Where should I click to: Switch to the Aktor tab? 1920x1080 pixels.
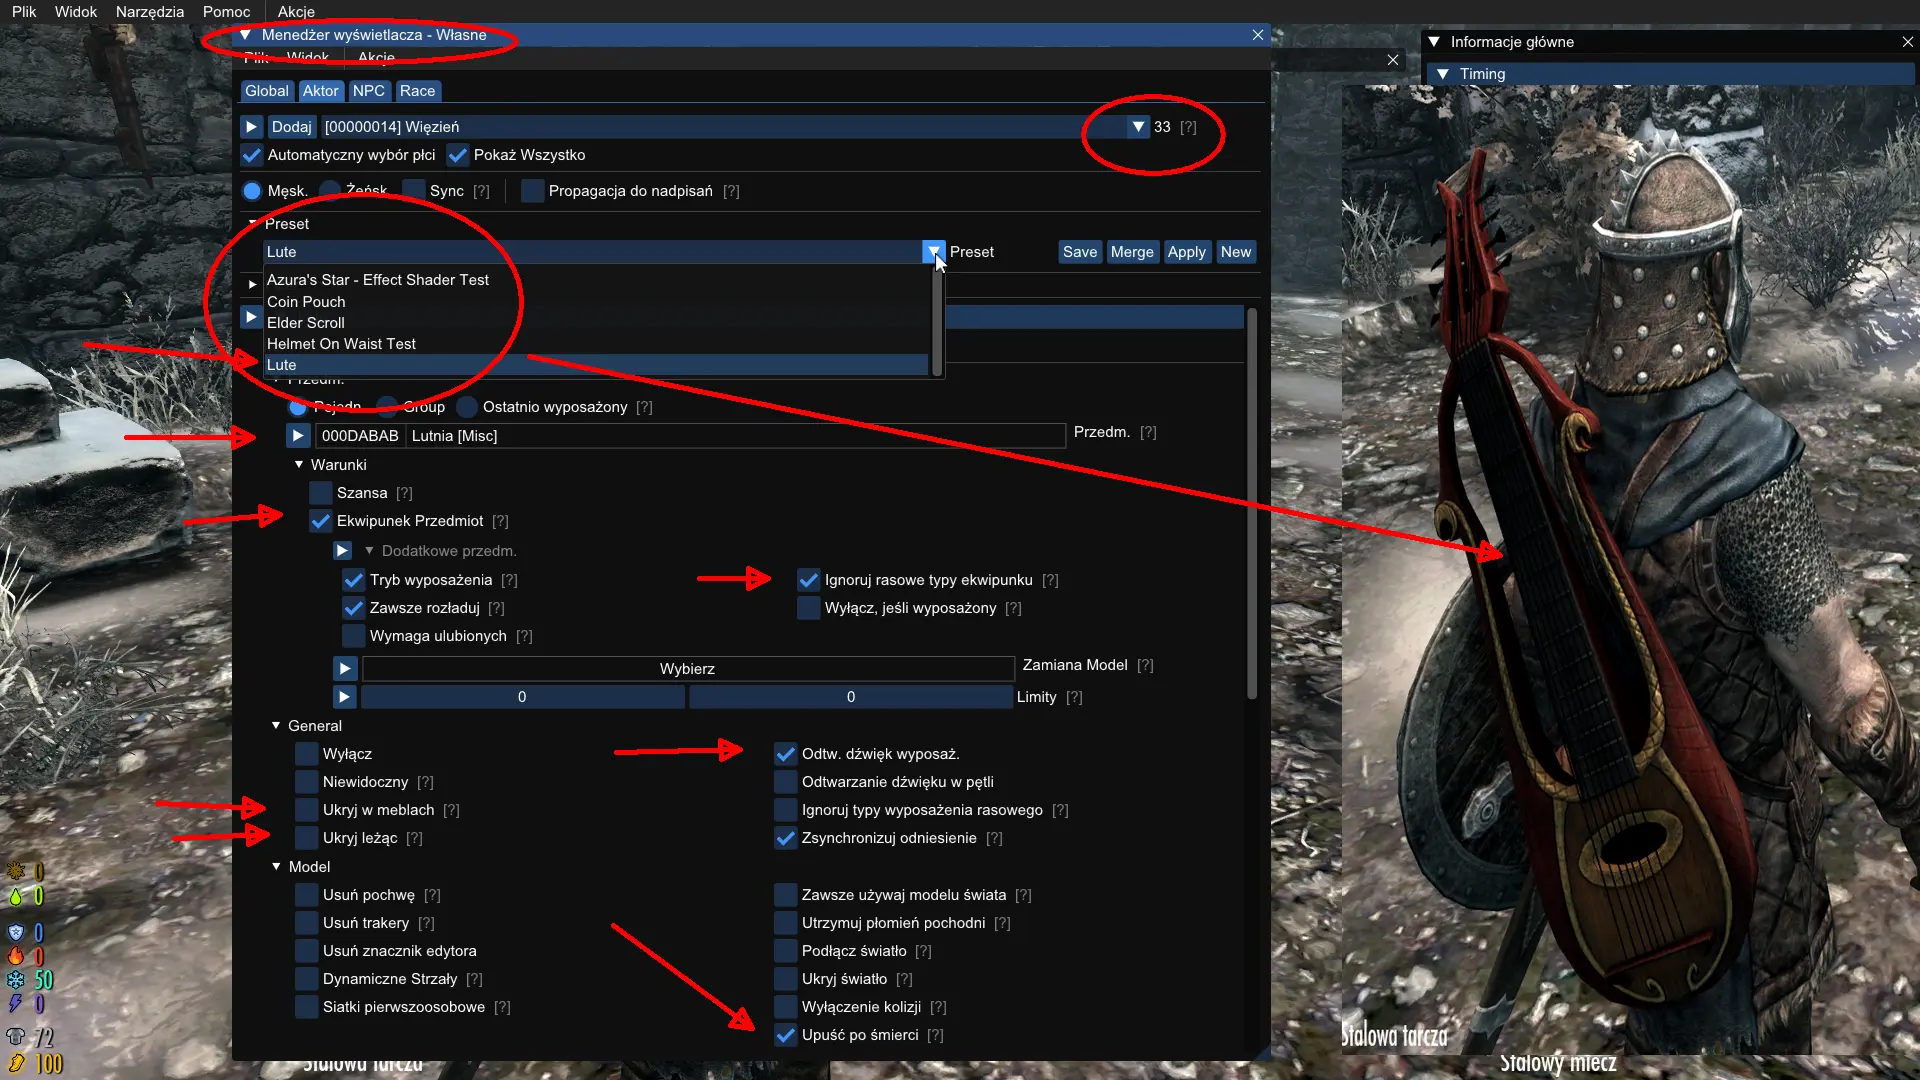click(x=320, y=91)
